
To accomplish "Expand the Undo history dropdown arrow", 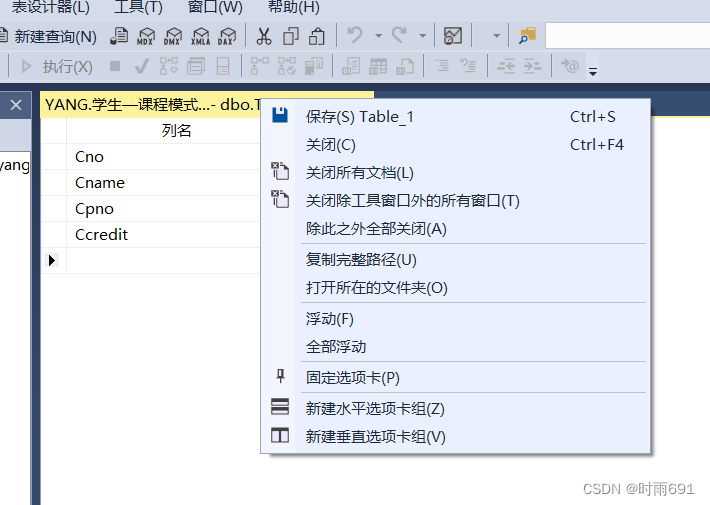I will (x=378, y=35).
